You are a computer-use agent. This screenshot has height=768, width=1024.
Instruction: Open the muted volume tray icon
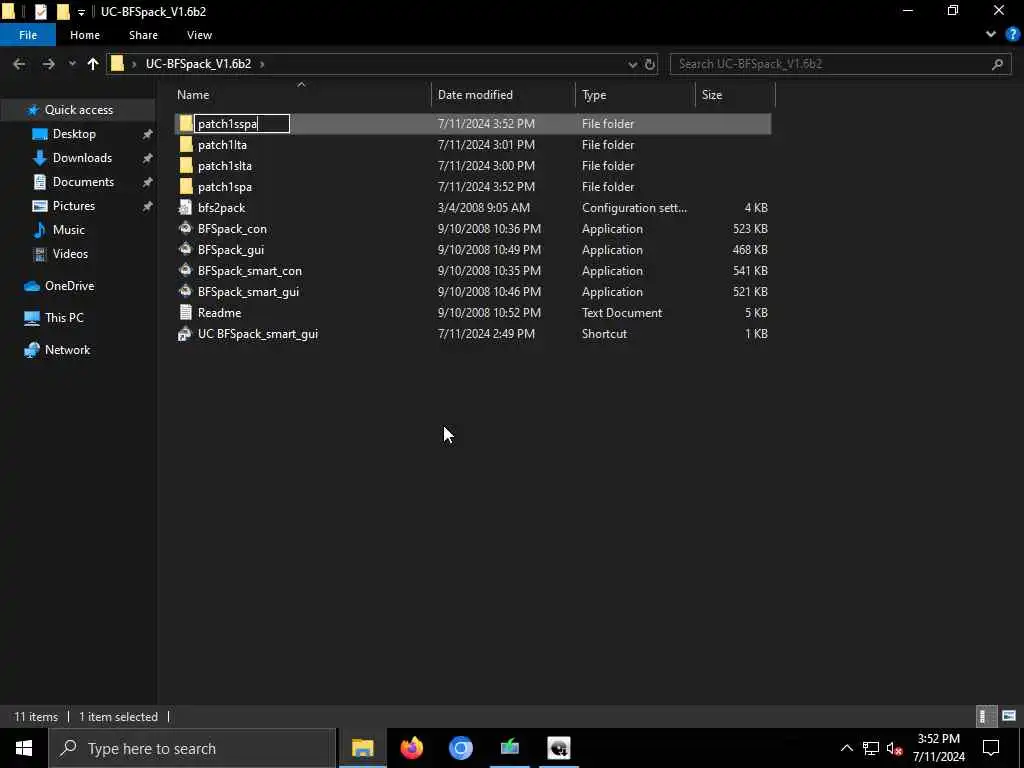tap(894, 748)
